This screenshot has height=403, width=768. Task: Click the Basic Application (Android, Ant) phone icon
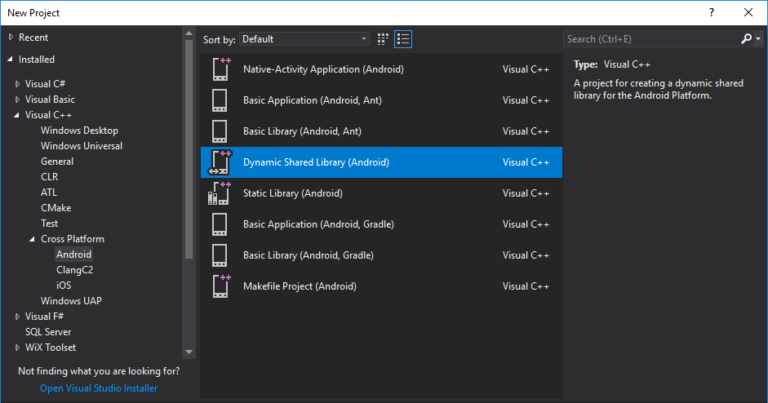(x=219, y=100)
